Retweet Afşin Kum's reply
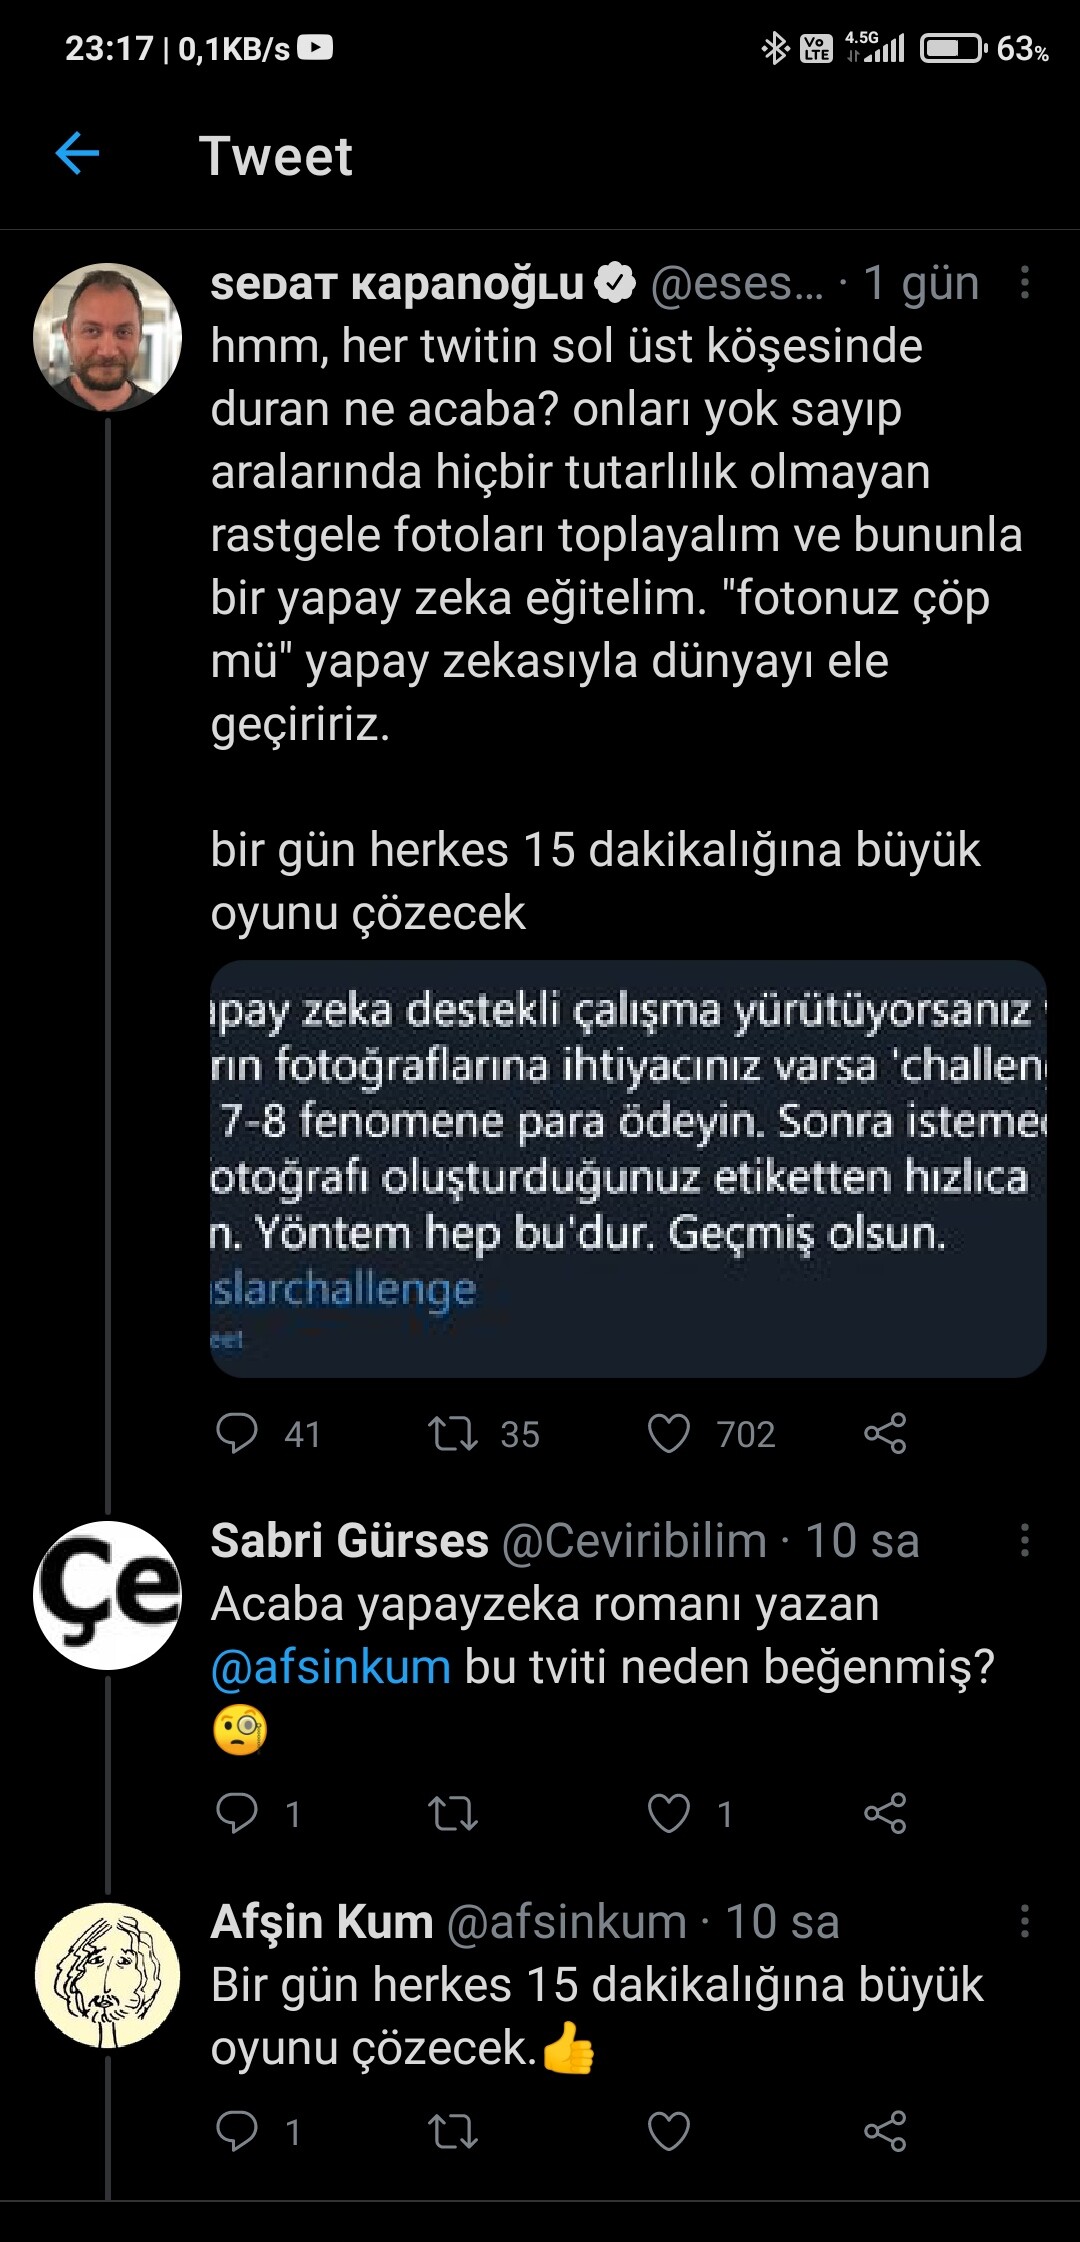This screenshot has height=2242, width=1080. pyautogui.click(x=453, y=2131)
